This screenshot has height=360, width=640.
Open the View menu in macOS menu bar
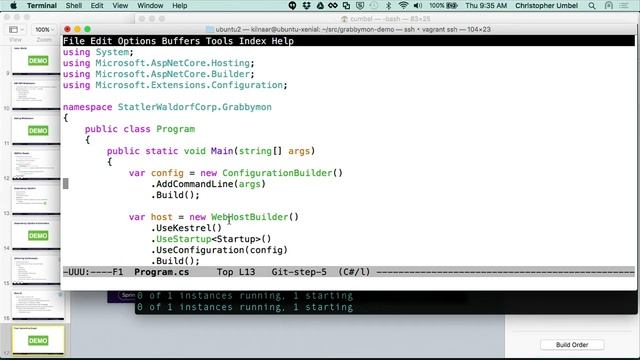coord(120,6)
